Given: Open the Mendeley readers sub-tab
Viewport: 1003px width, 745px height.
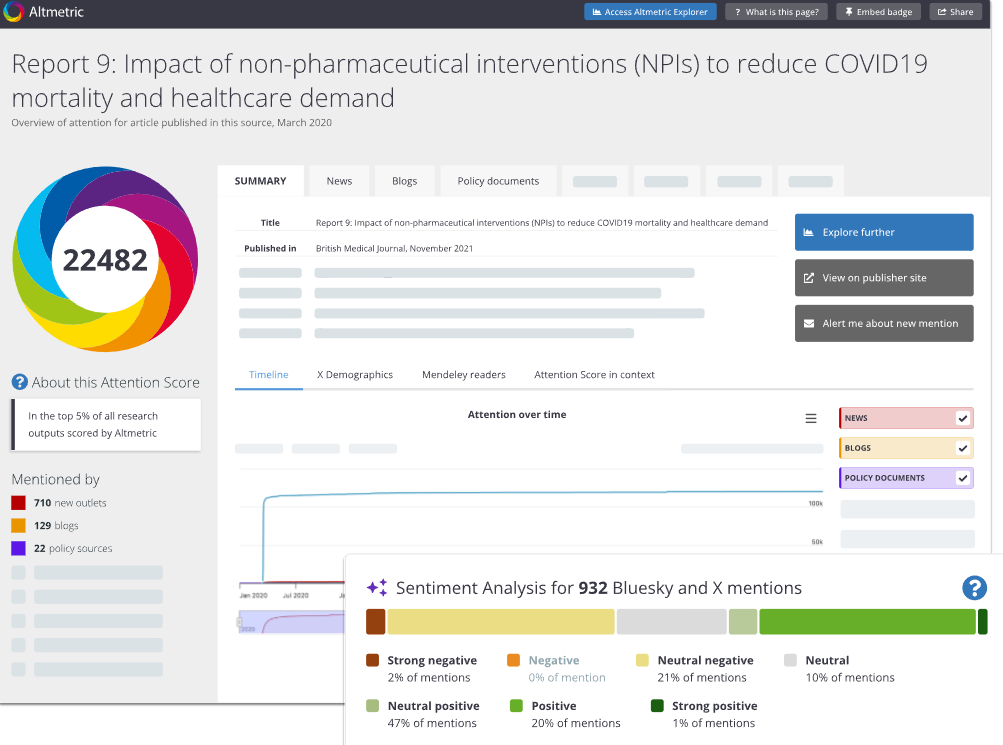Looking at the screenshot, I should pos(464,375).
